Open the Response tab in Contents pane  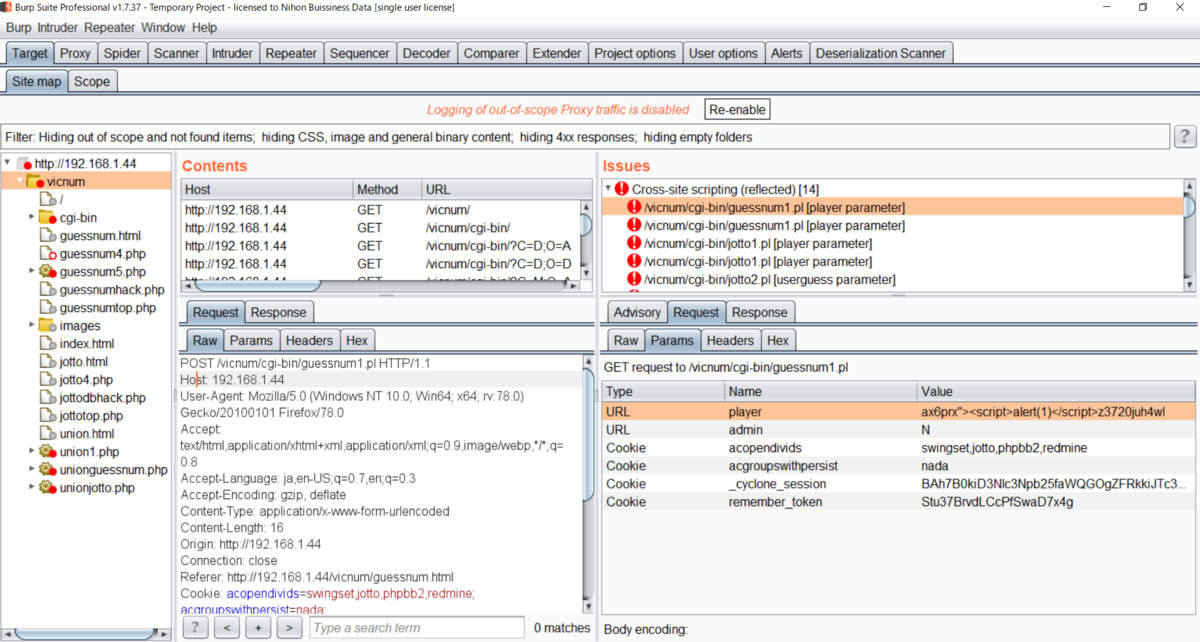click(x=280, y=312)
